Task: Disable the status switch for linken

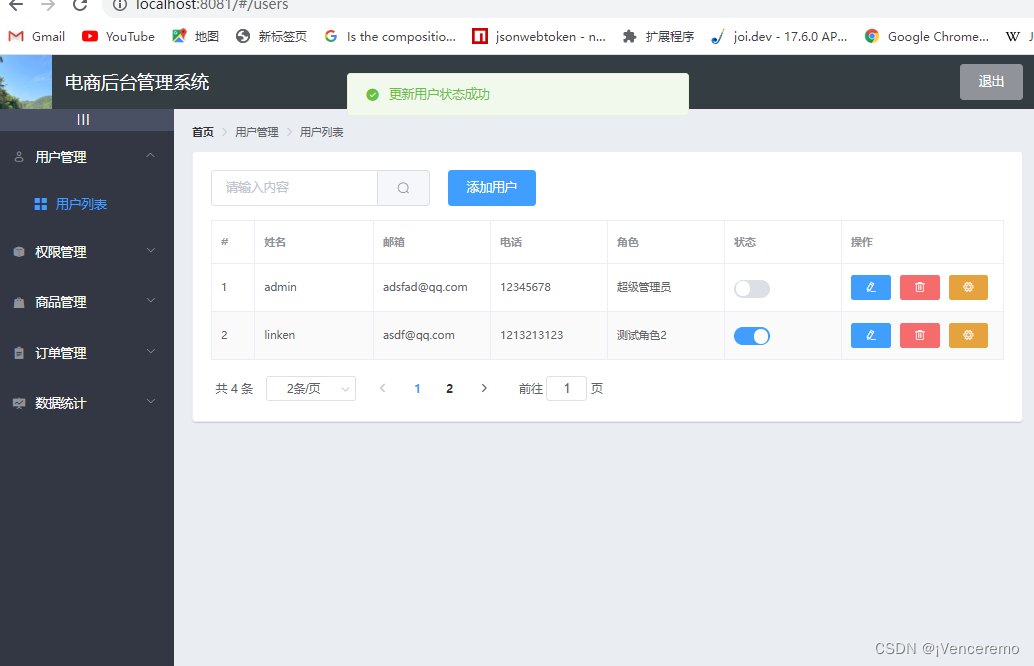Action: coord(752,336)
